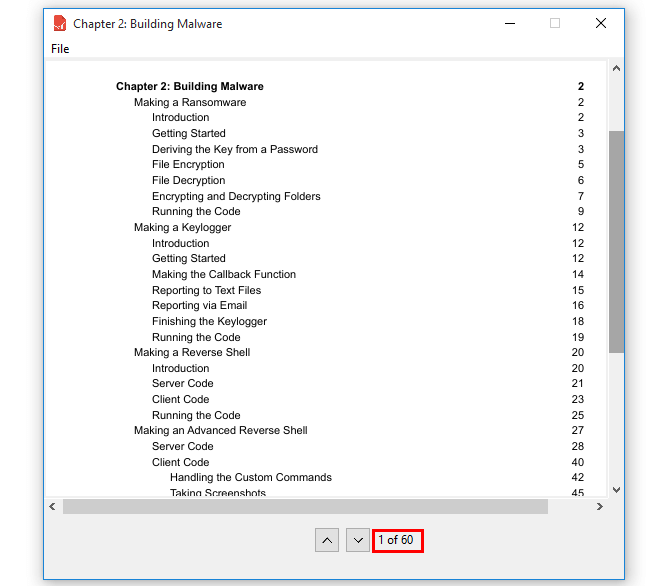This screenshot has width=670, height=586.
Task: Open the File menu
Action: click(60, 49)
